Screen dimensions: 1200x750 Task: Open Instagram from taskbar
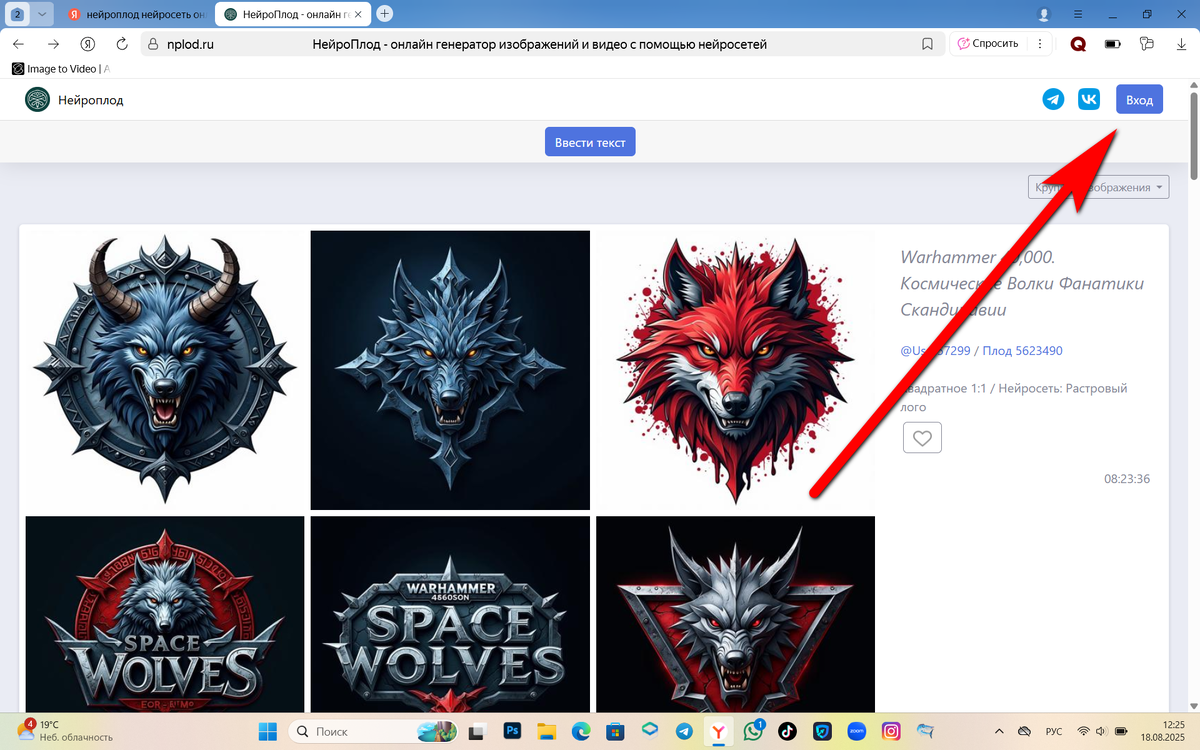[x=890, y=731]
